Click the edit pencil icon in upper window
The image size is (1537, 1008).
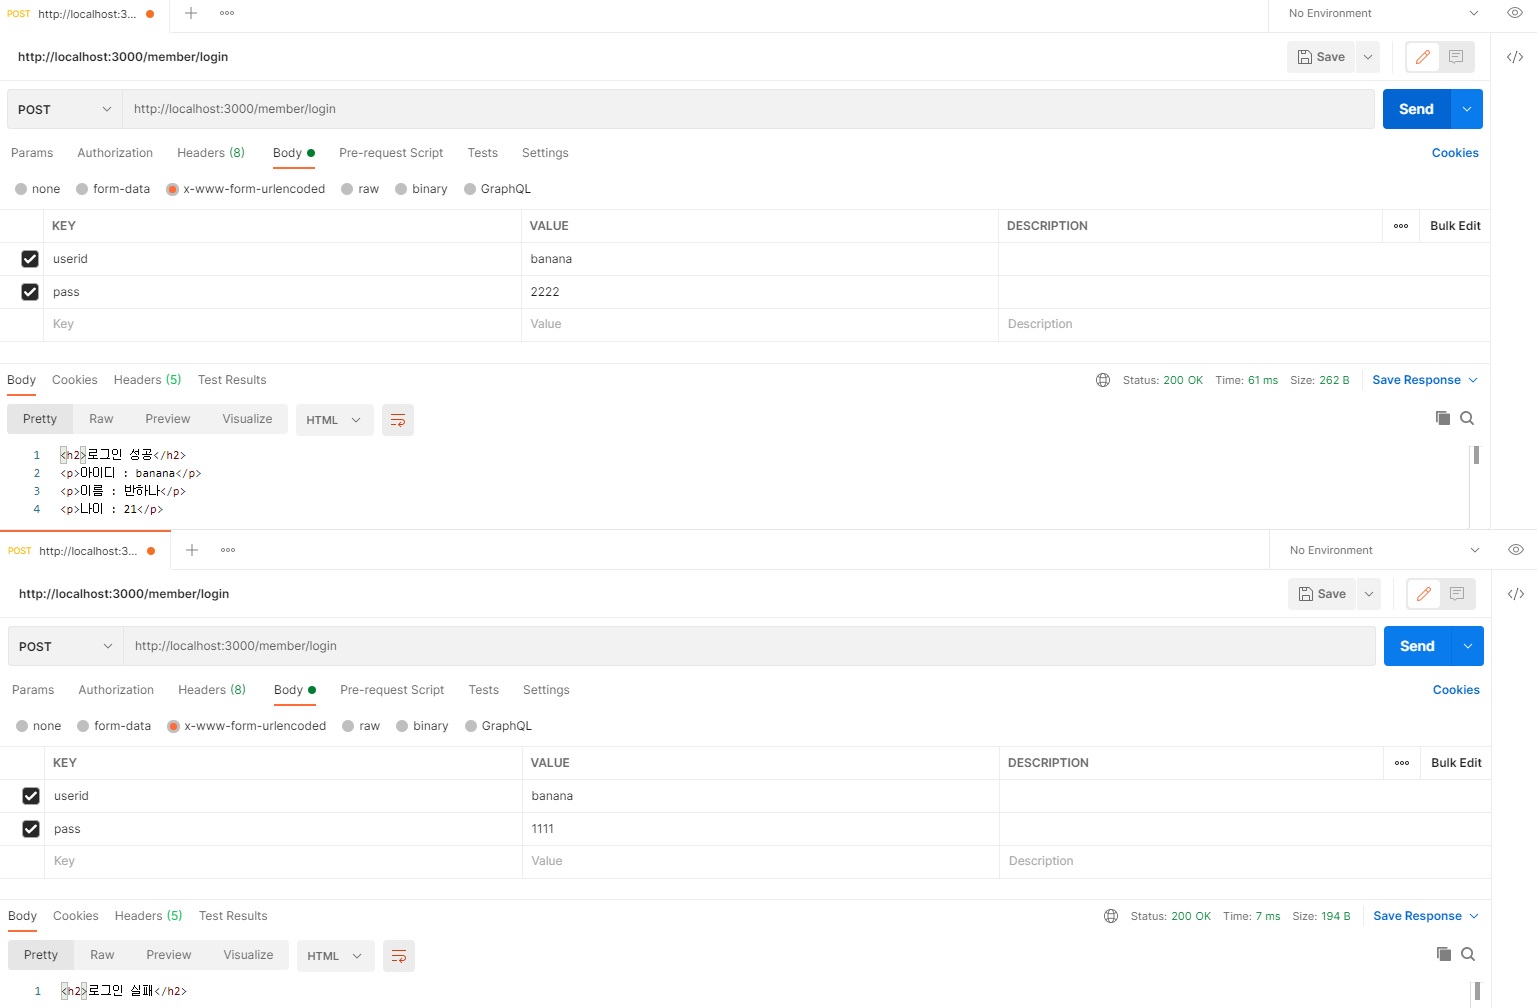(x=1422, y=57)
